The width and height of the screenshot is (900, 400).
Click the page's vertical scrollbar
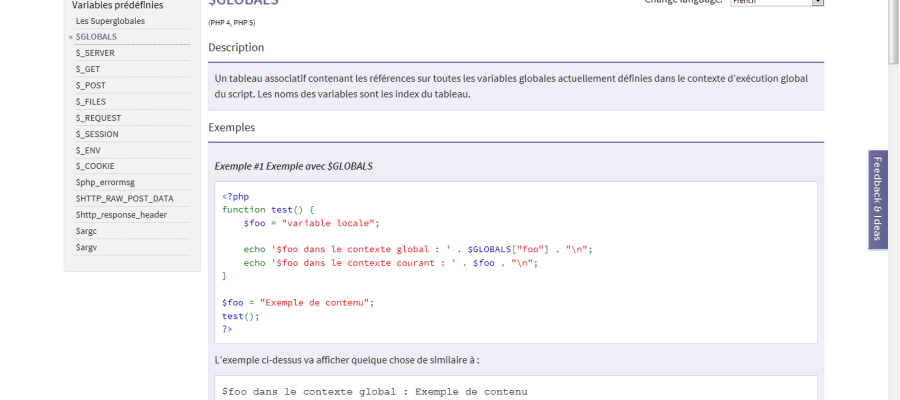tap(893, 200)
